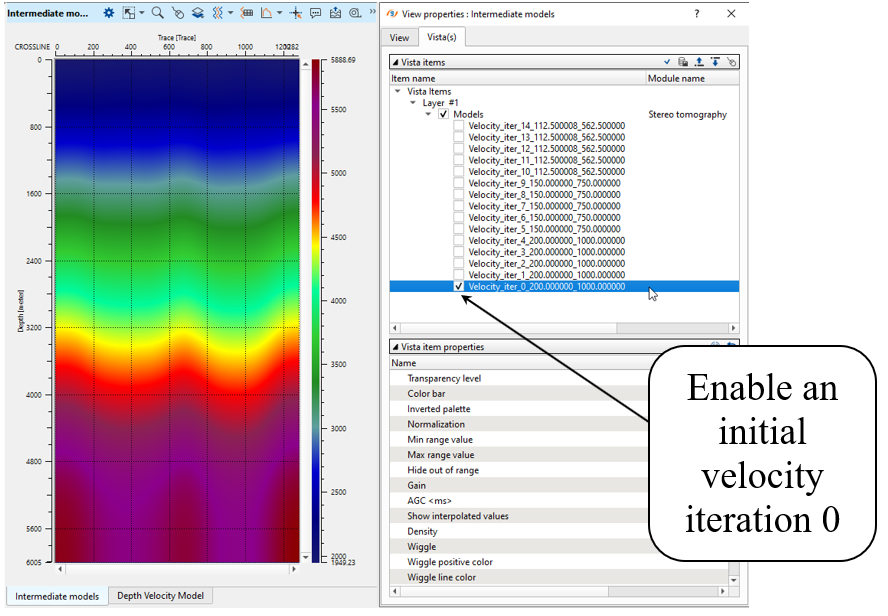Select the magnifier zoom tool
Viewport: 888px width, 616px height.
click(x=158, y=14)
